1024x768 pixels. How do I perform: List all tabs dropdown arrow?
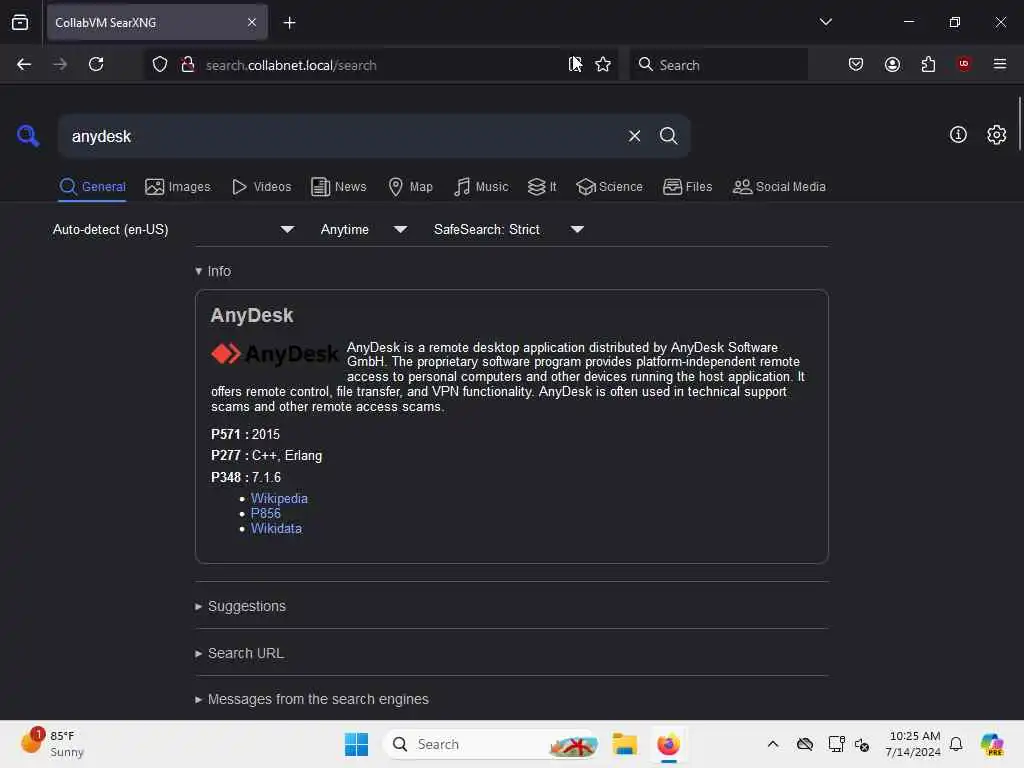coord(825,22)
